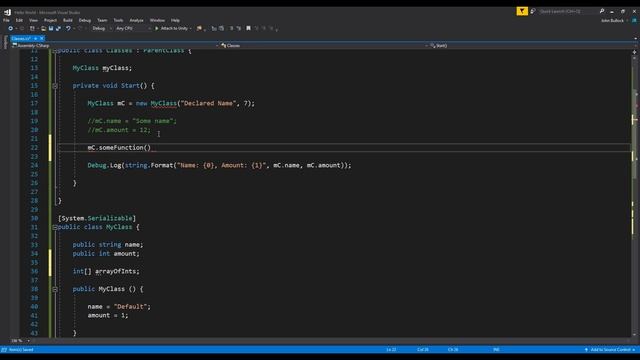Open the Project menu
This screenshot has width=640, height=360.
tap(50, 20)
